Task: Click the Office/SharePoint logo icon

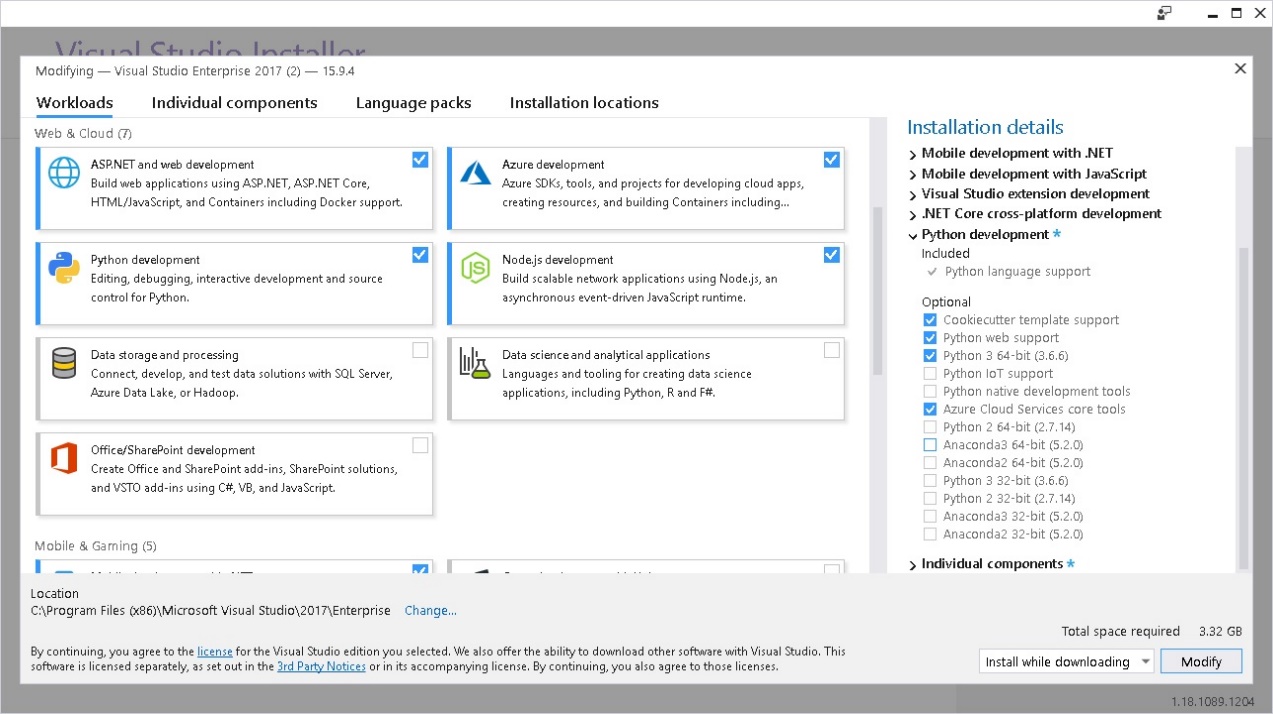Action: click(64, 459)
